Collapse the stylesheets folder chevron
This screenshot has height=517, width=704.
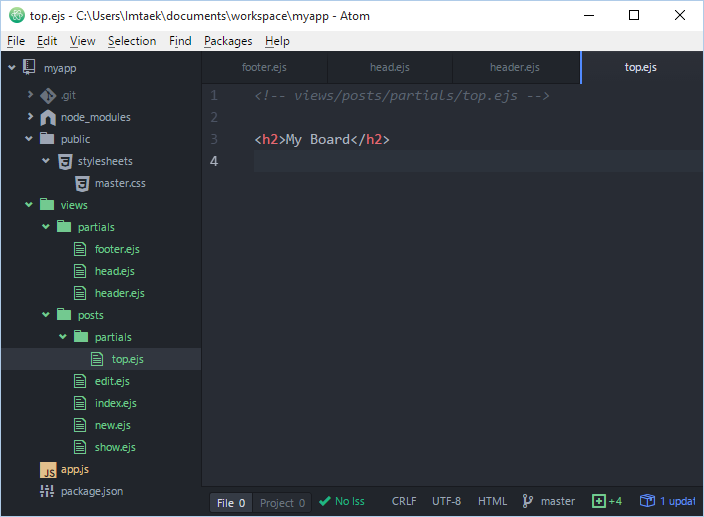click(x=46, y=160)
